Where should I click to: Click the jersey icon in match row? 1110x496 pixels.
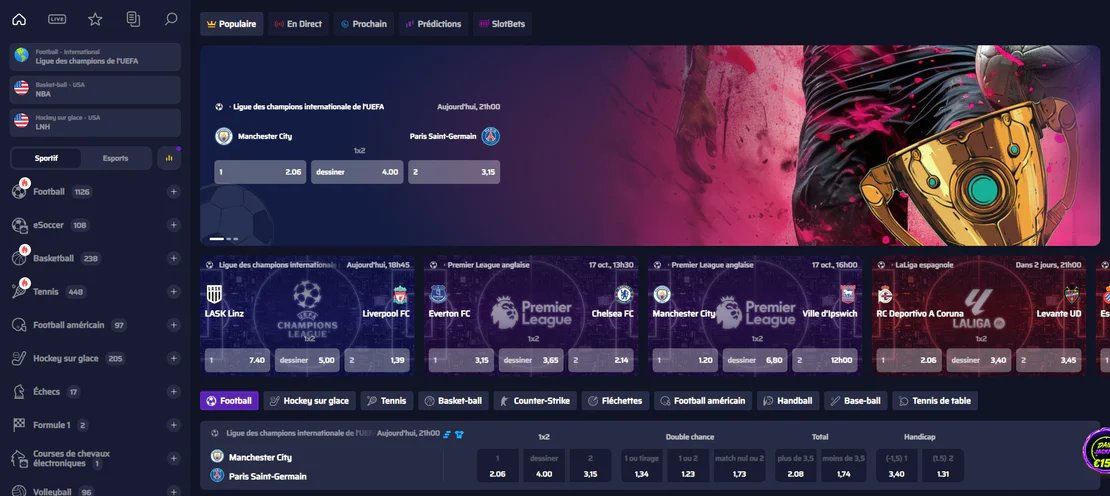(x=459, y=433)
